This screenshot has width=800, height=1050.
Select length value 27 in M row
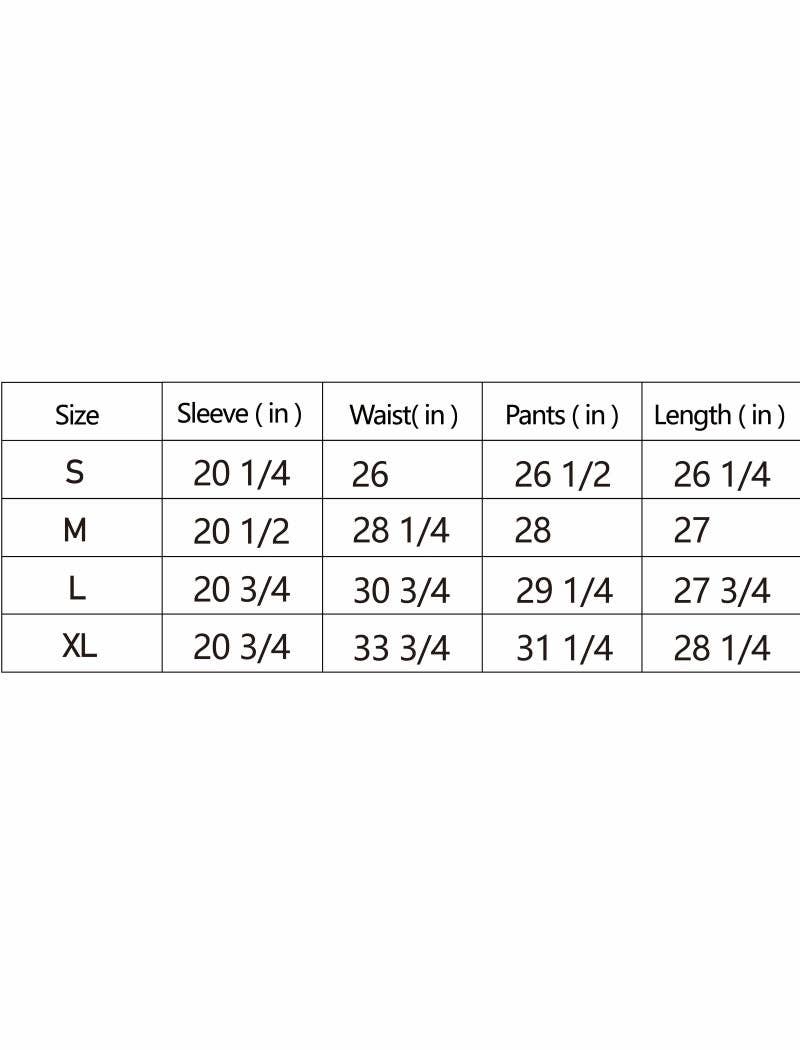(x=691, y=531)
